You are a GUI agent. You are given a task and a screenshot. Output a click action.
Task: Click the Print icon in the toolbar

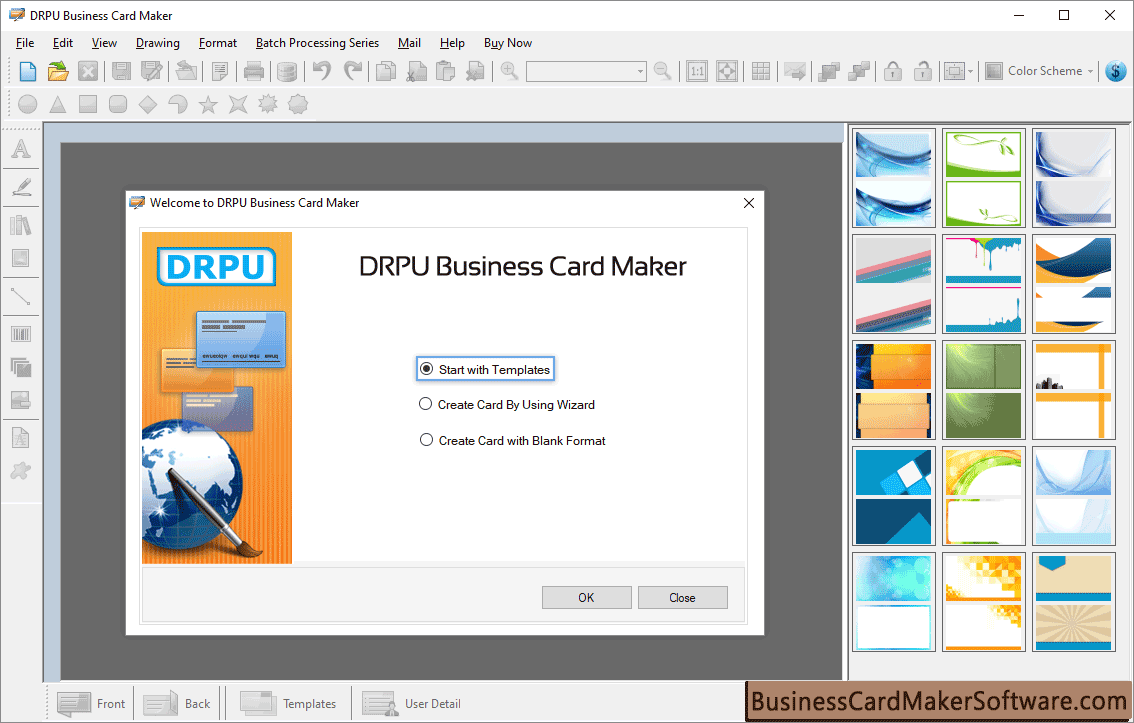pyautogui.click(x=254, y=71)
